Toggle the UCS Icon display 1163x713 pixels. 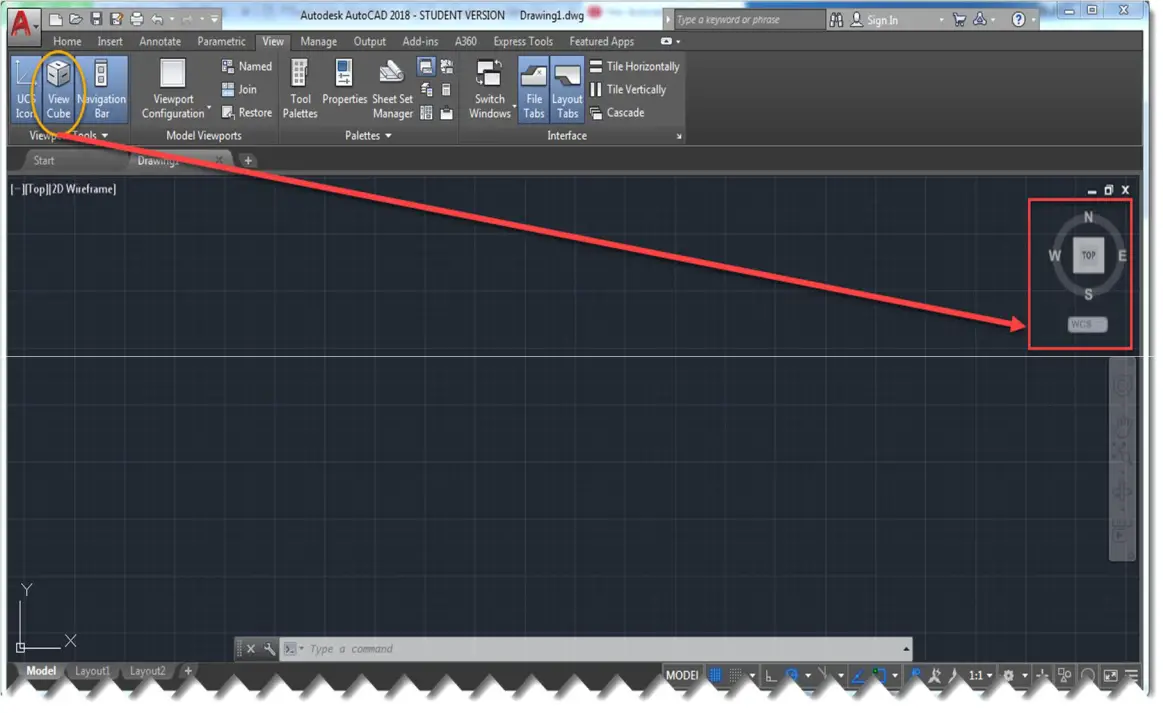point(24,89)
